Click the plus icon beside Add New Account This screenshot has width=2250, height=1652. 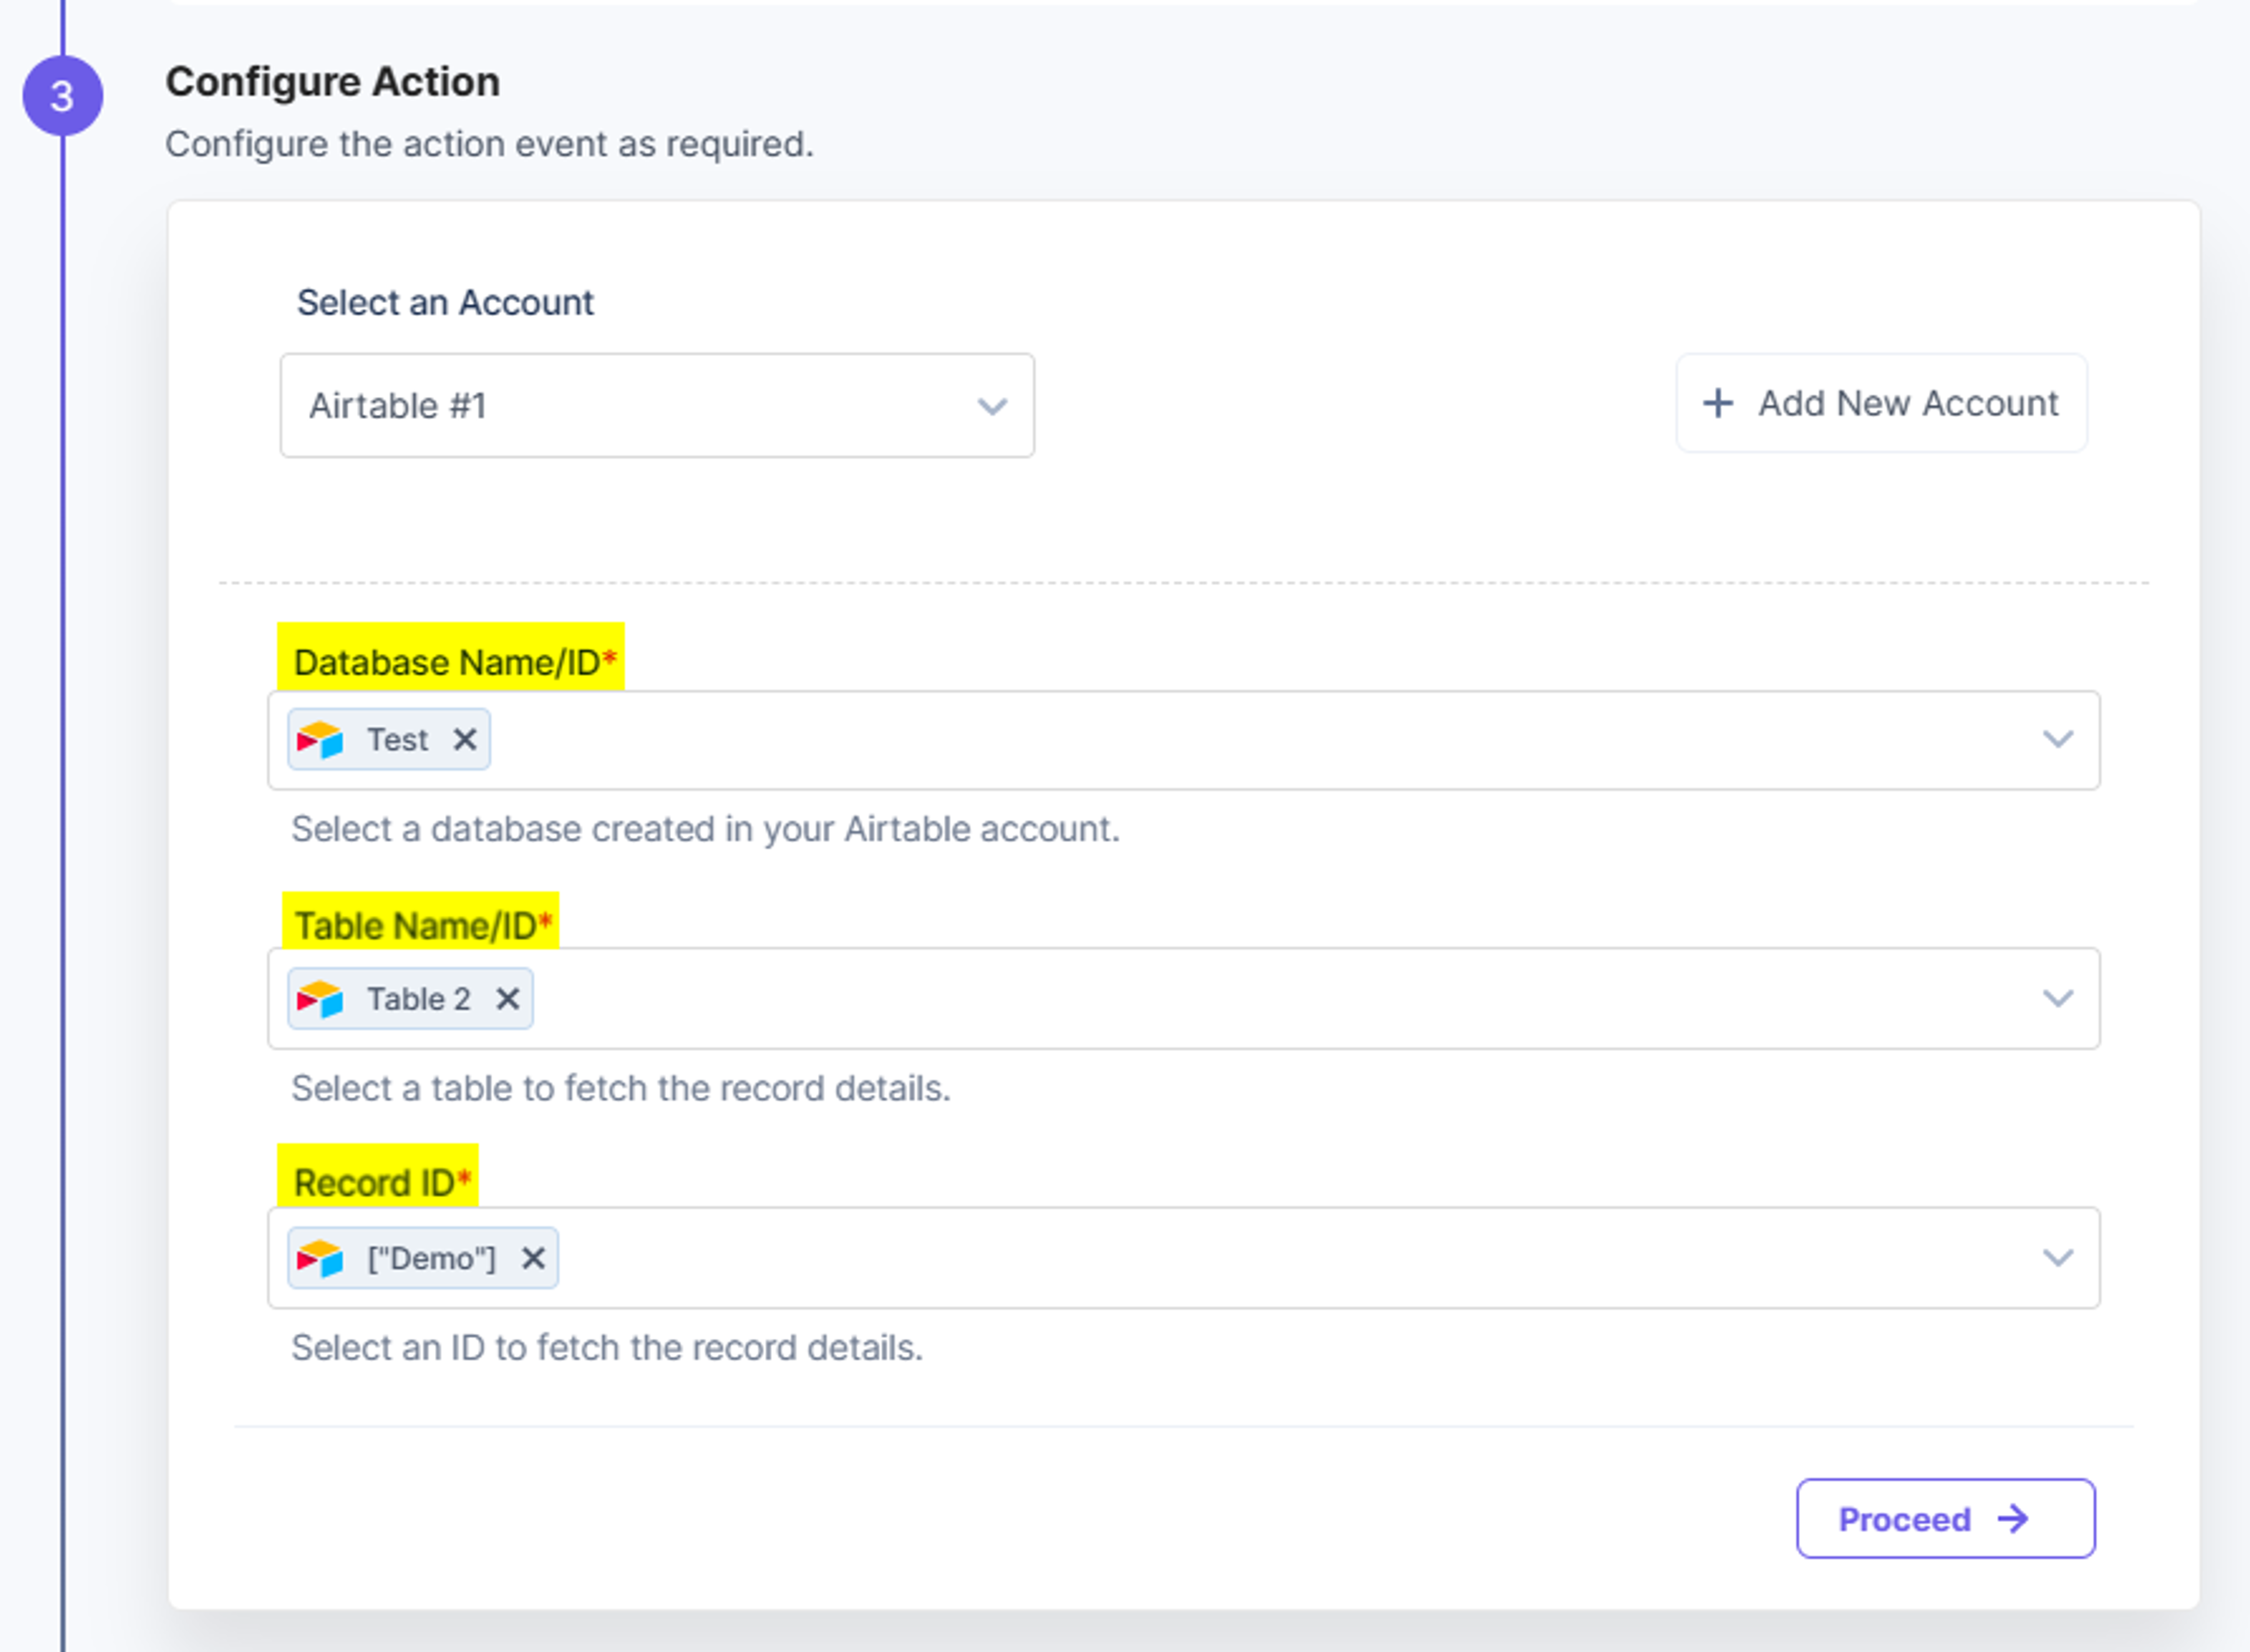click(1718, 403)
